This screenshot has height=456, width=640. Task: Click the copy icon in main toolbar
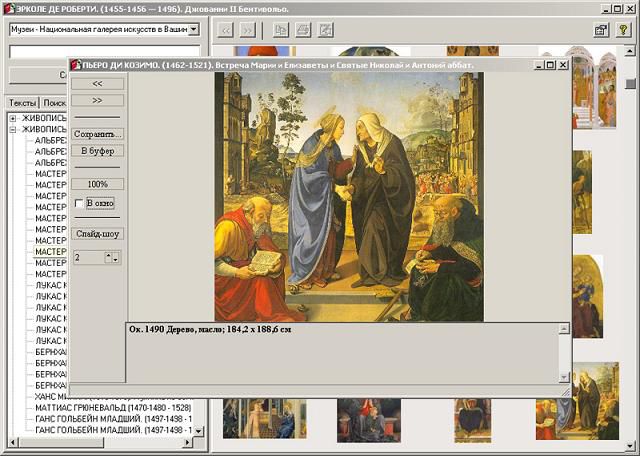(x=281, y=30)
